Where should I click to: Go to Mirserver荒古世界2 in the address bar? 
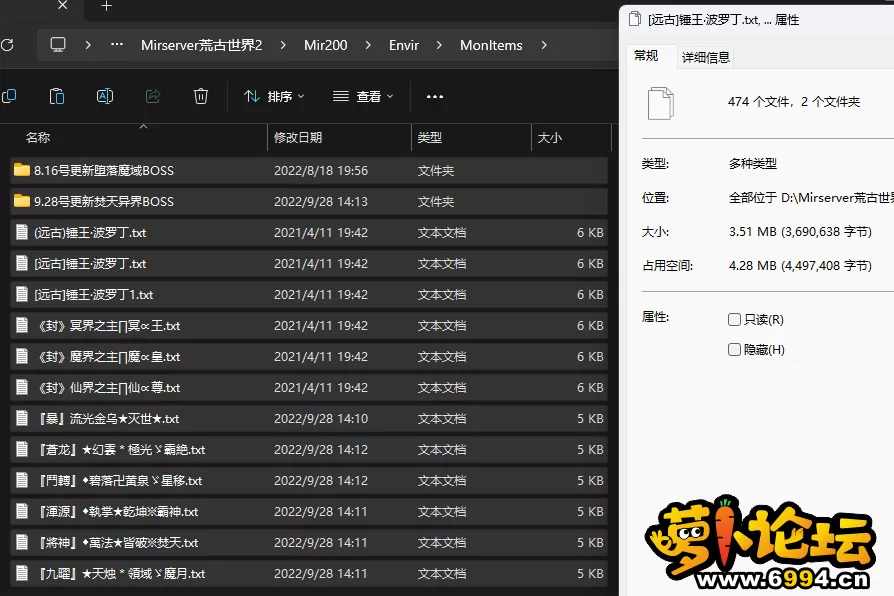click(201, 45)
